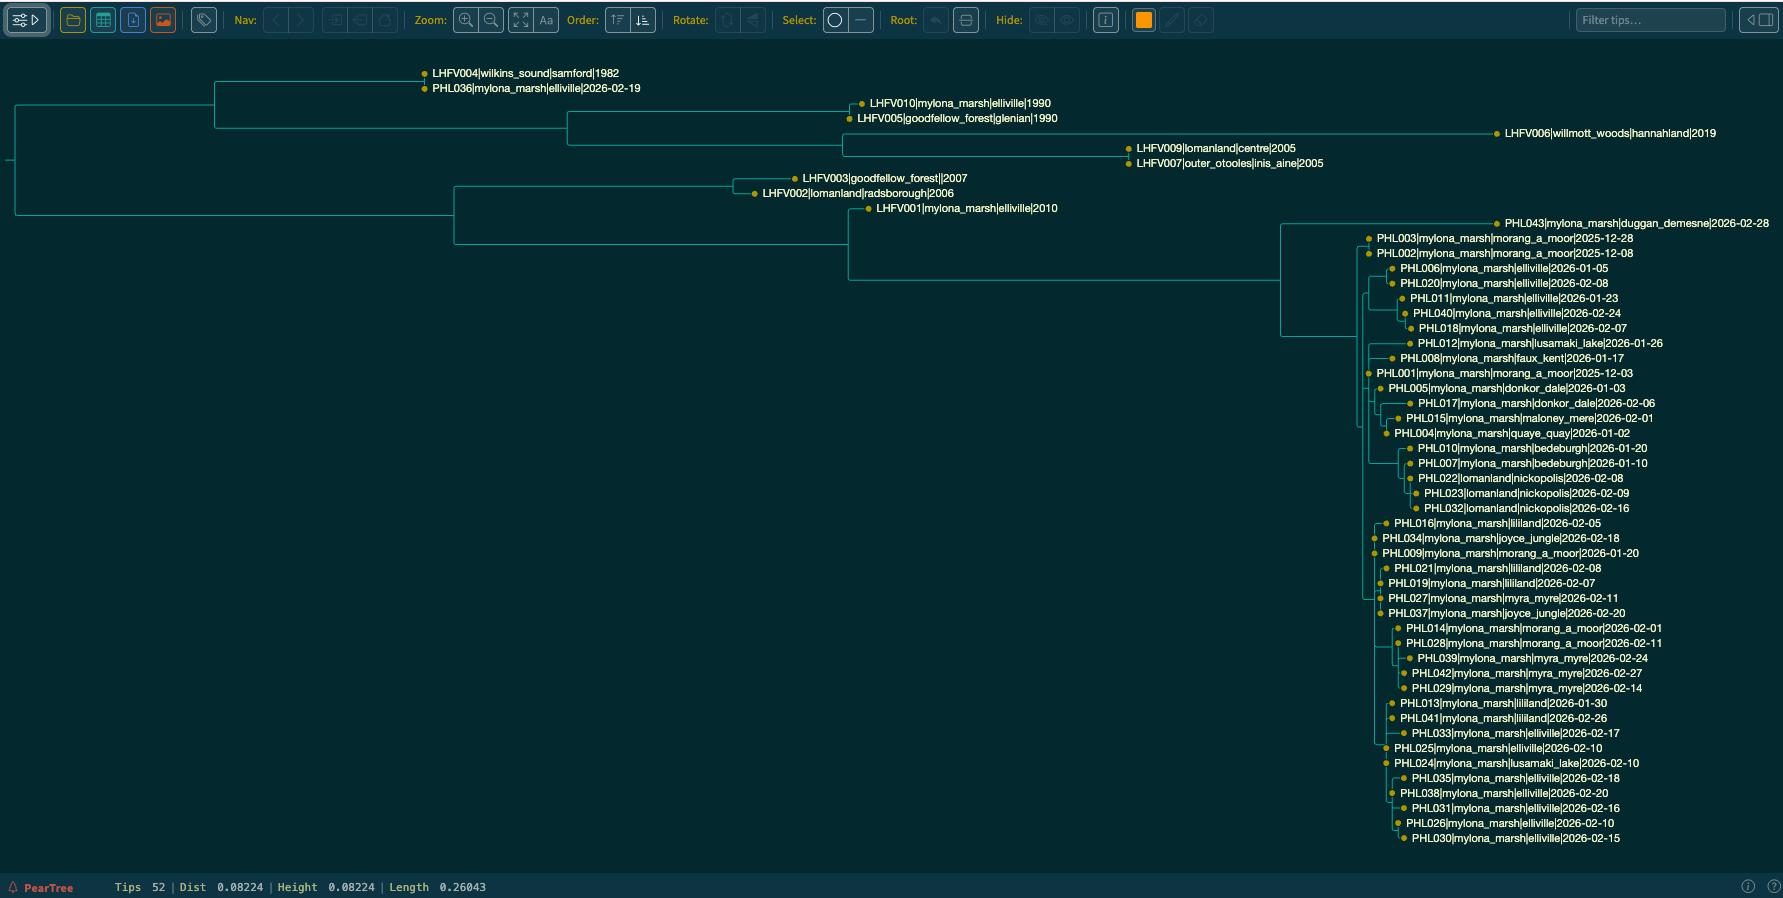This screenshot has width=1783, height=898.
Task: Click the Aa text size button
Action: point(546,20)
